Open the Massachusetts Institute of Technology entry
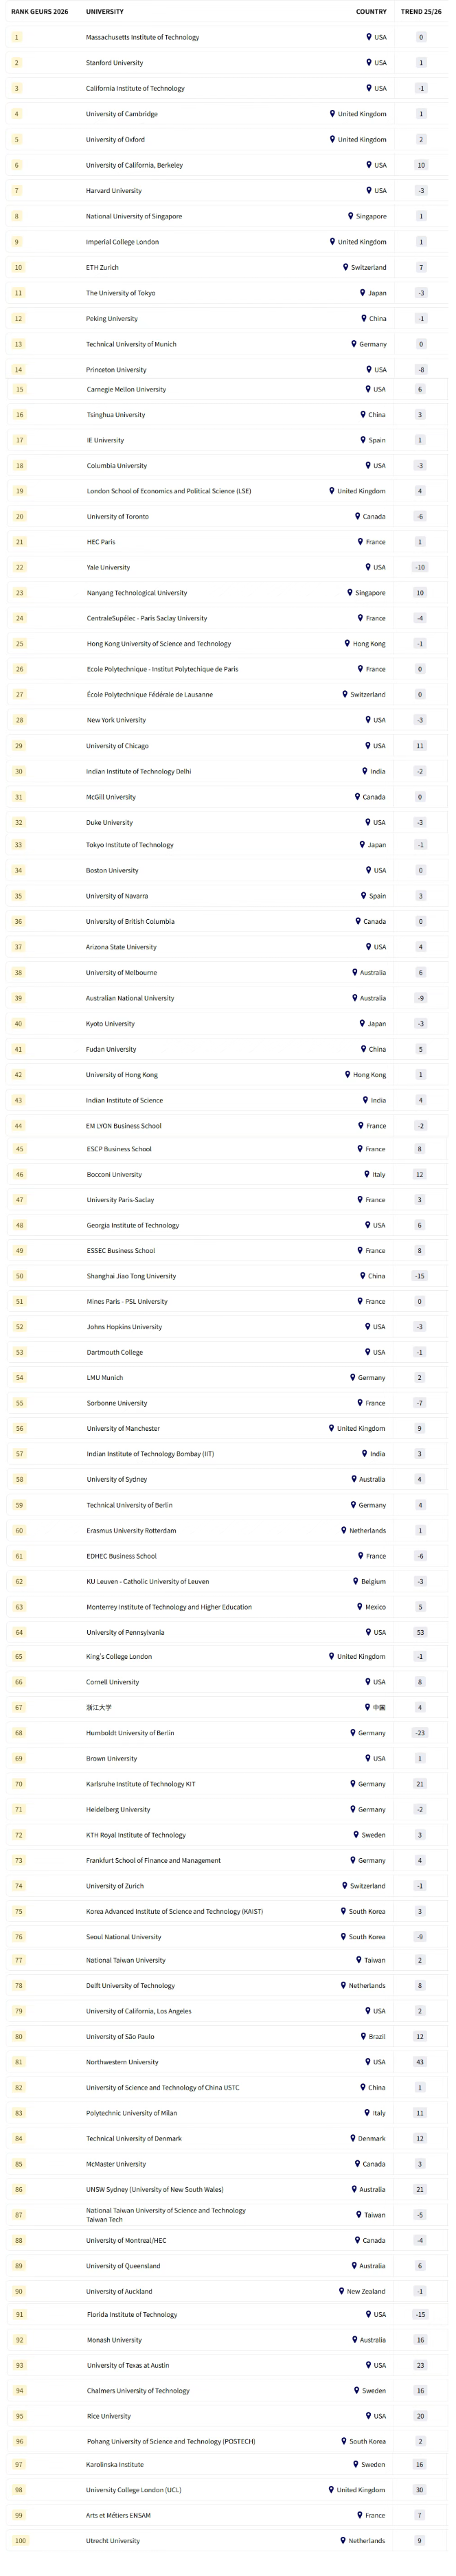 point(142,37)
